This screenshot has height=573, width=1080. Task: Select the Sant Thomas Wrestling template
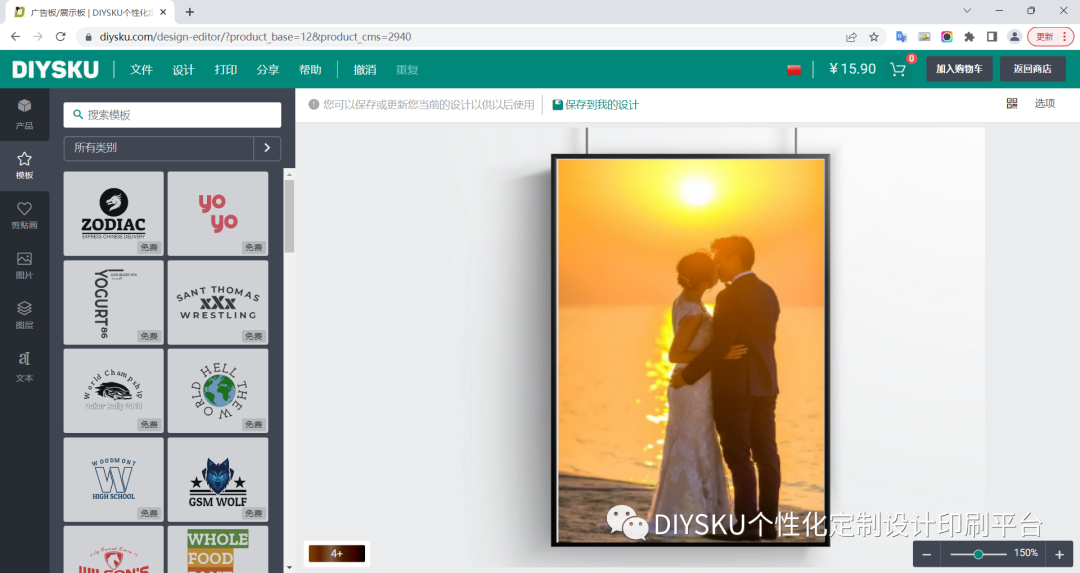(x=218, y=302)
